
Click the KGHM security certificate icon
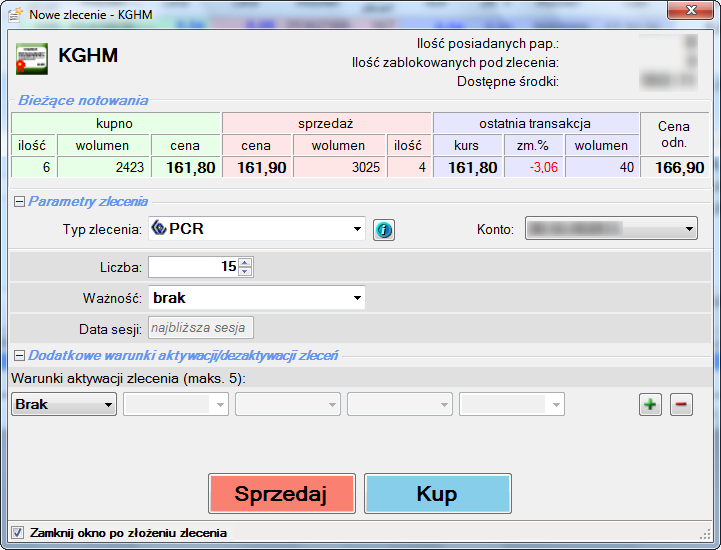(x=32, y=59)
